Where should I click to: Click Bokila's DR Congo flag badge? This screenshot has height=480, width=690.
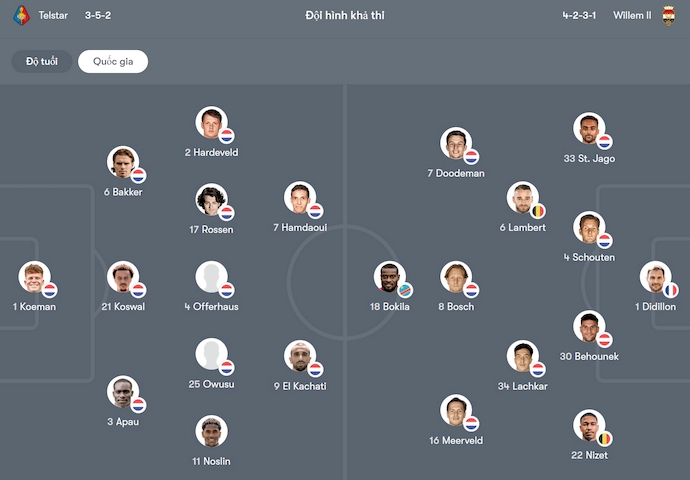tap(404, 290)
